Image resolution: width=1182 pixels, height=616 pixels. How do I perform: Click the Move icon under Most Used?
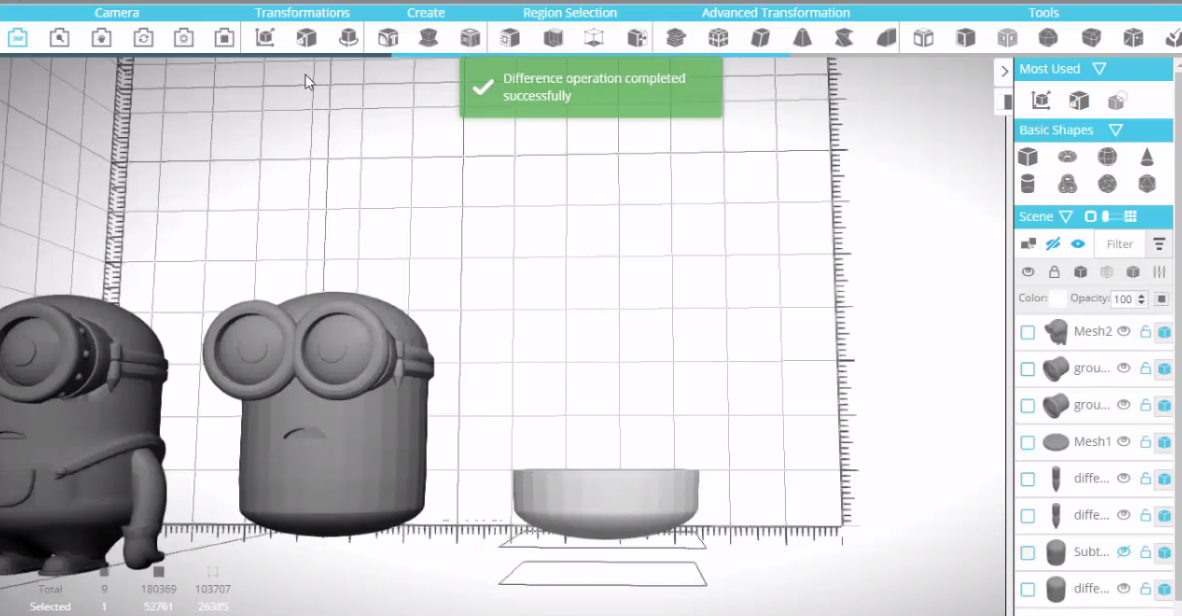(x=1041, y=100)
